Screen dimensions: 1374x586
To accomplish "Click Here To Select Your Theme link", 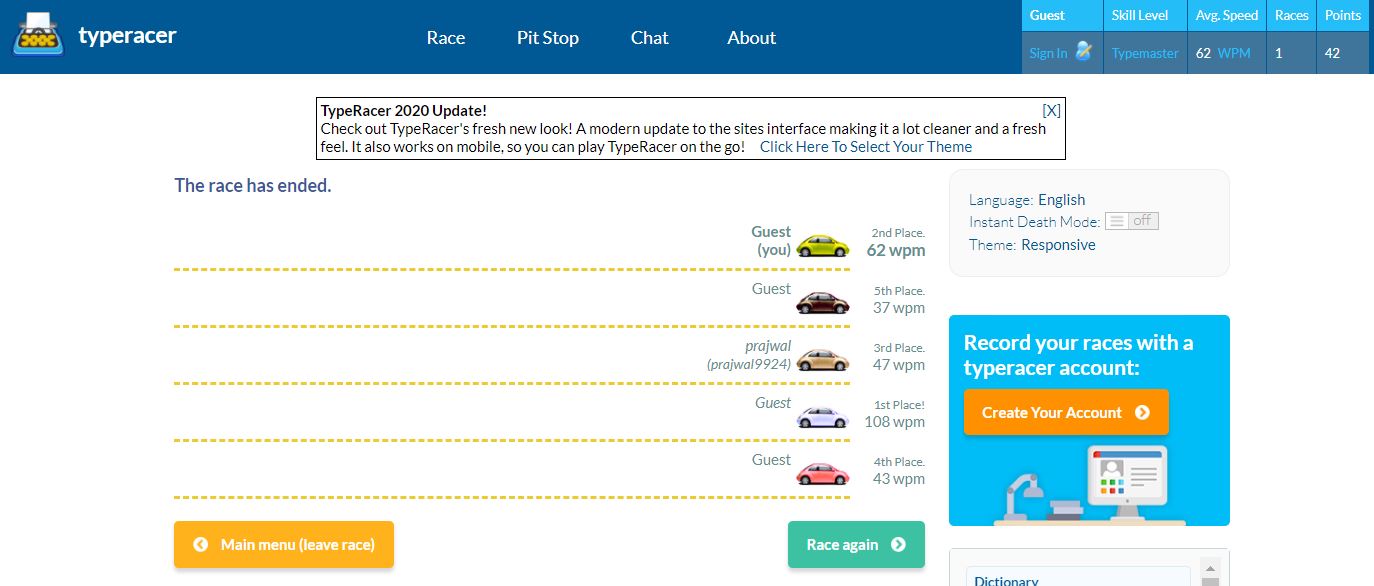I will point(866,147).
